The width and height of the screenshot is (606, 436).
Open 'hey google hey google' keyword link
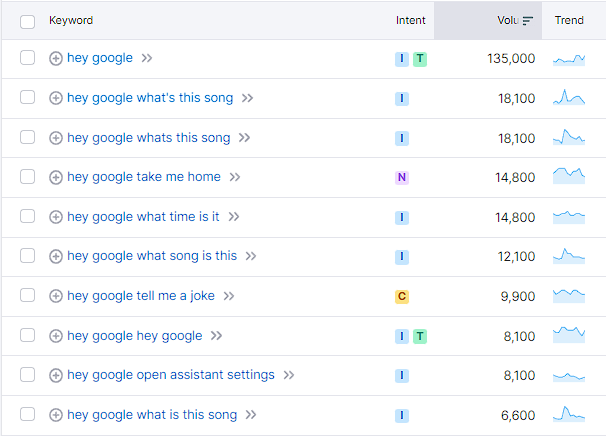[134, 336]
